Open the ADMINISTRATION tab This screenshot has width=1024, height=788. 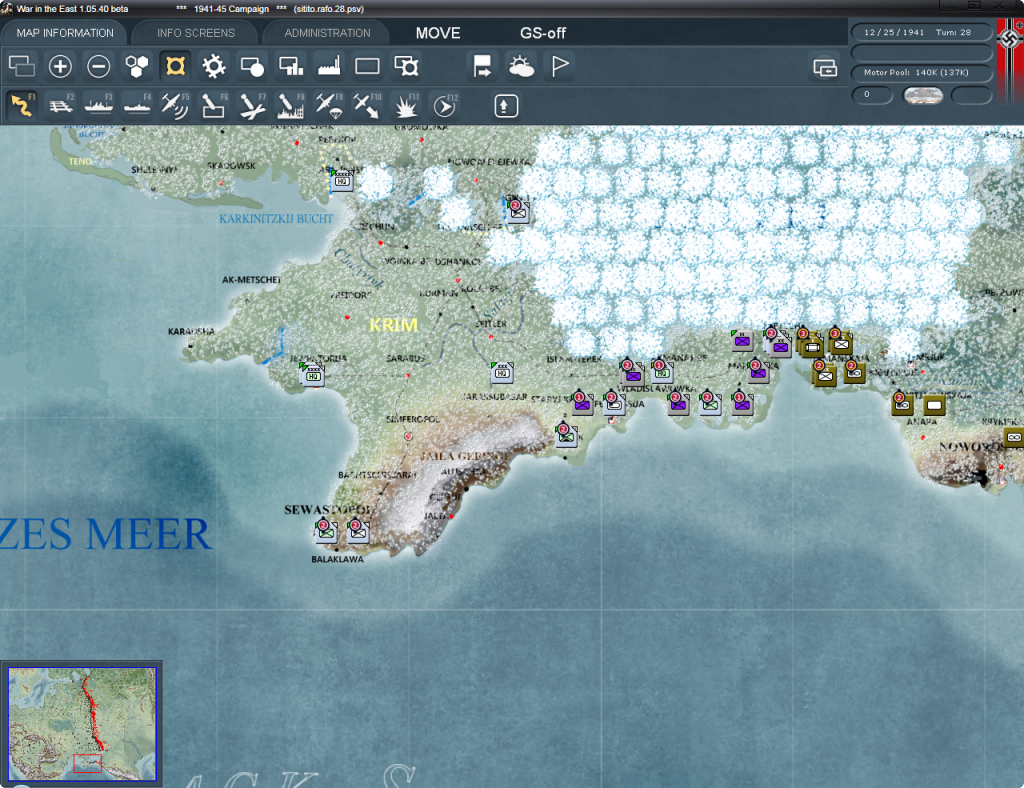tap(327, 33)
